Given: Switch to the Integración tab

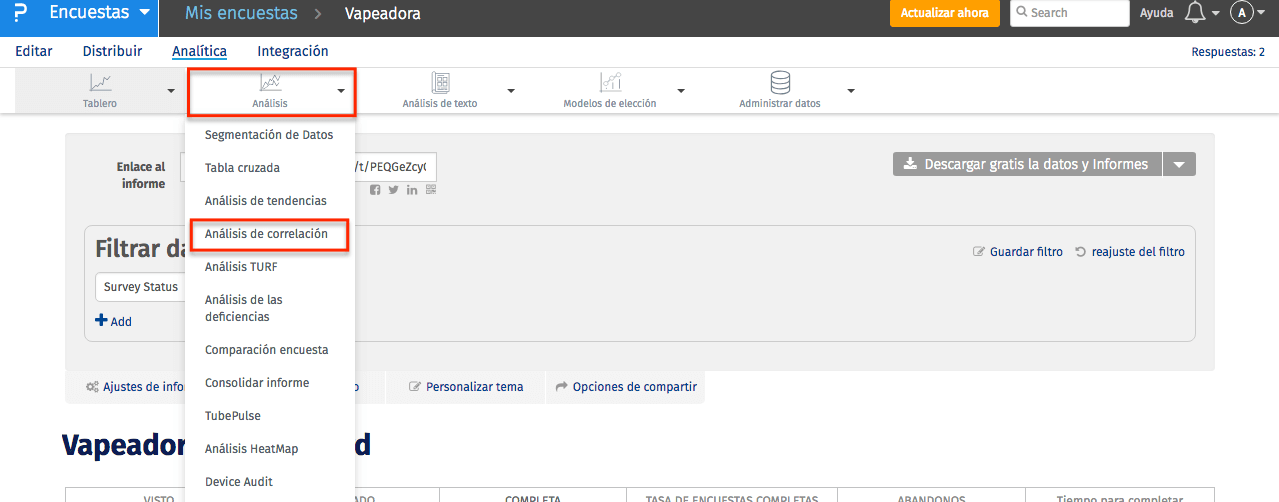Looking at the screenshot, I should tap(293, 51).
